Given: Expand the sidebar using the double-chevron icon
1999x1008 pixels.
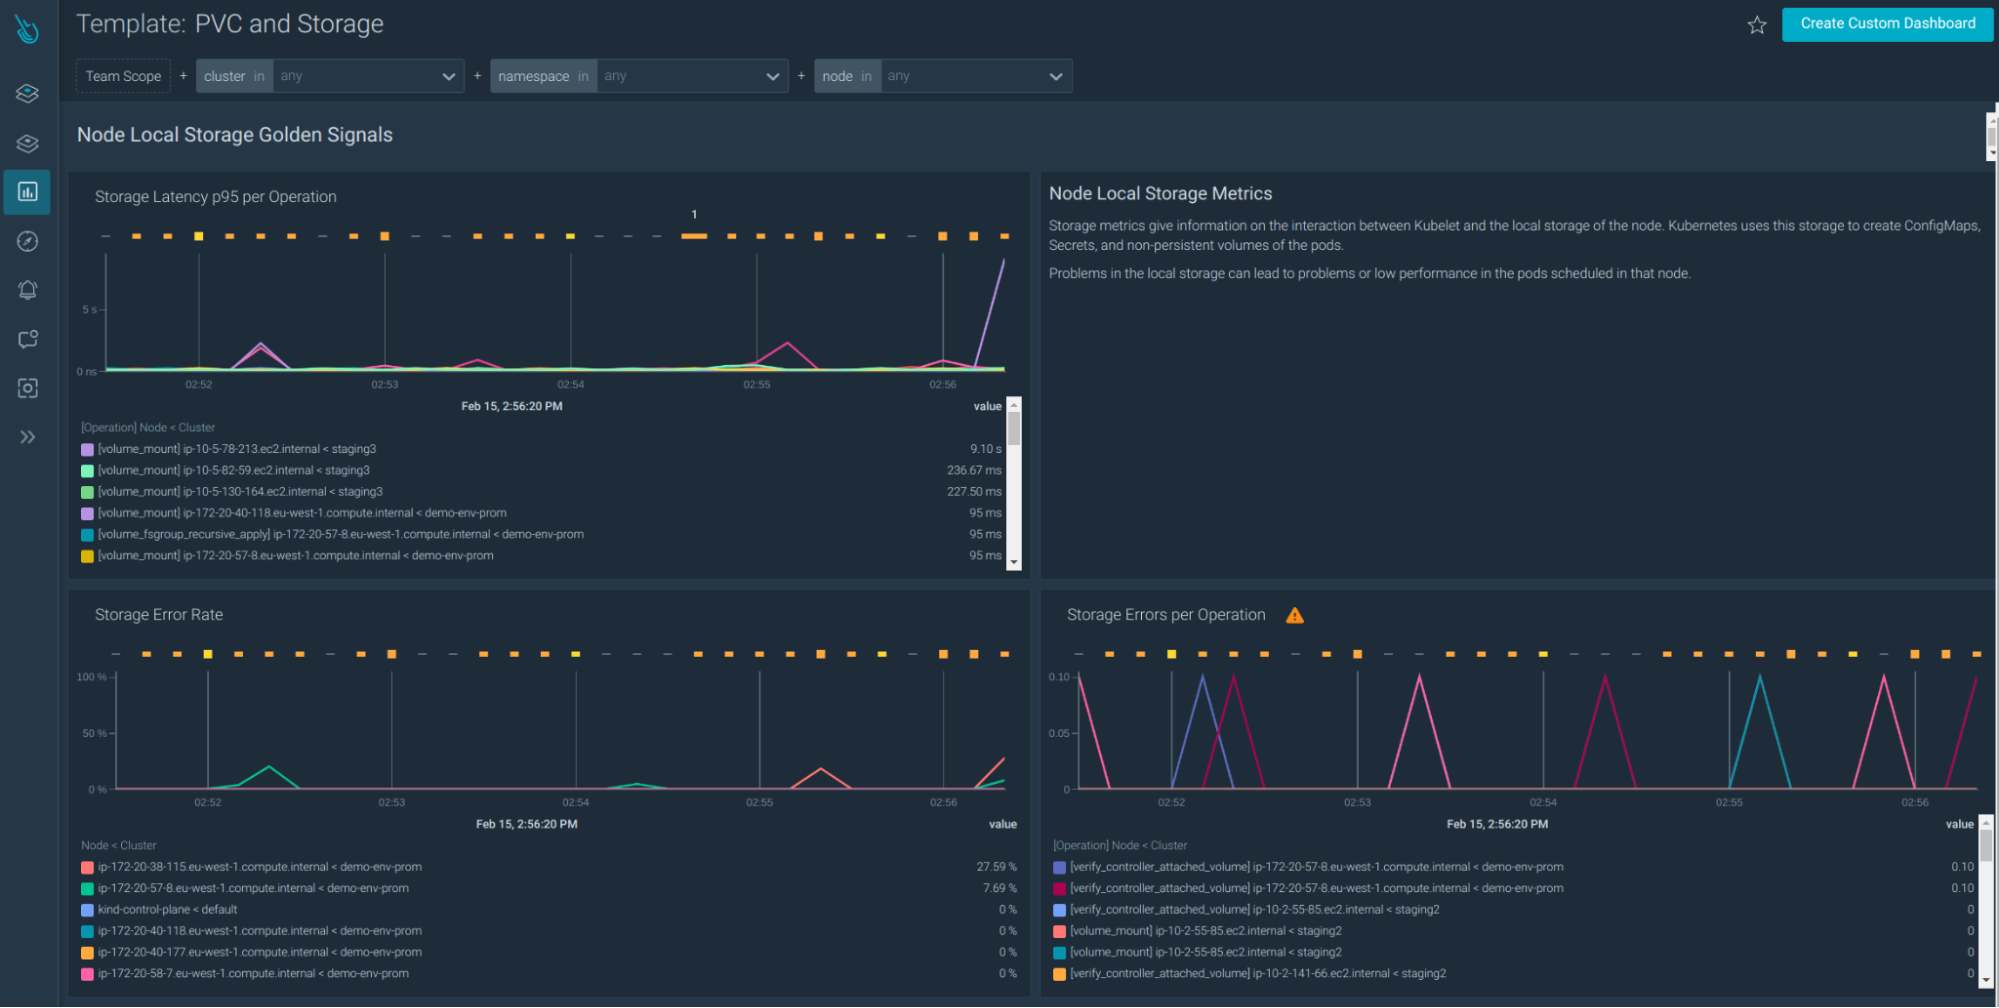Looking at the screenshot, I should coord(27,437).
